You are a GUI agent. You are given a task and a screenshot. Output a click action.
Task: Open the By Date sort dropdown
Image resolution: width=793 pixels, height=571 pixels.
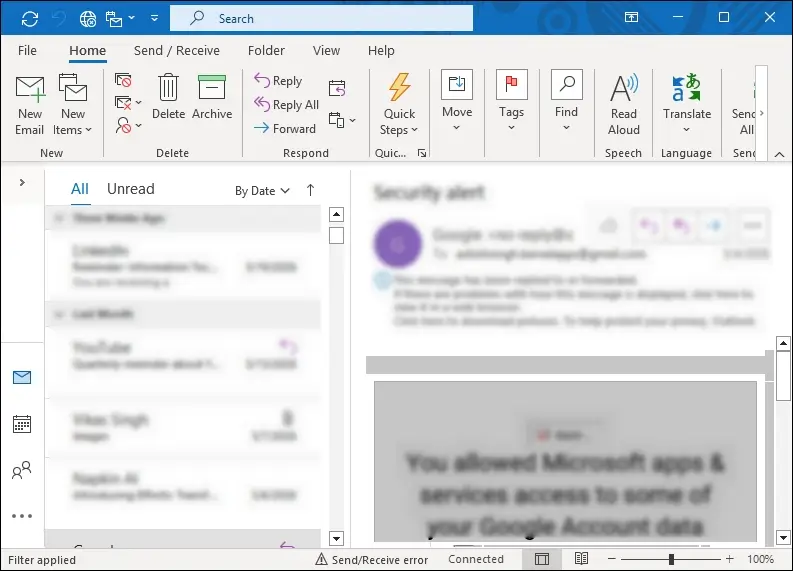262,191
